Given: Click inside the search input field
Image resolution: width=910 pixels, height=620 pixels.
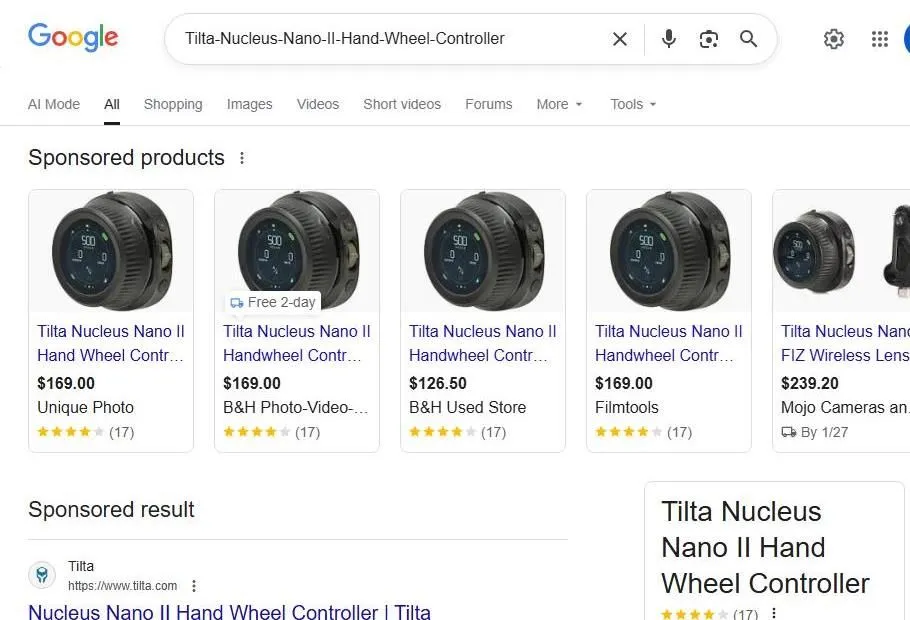Looking at the screenshot, I should coord(390,39).
